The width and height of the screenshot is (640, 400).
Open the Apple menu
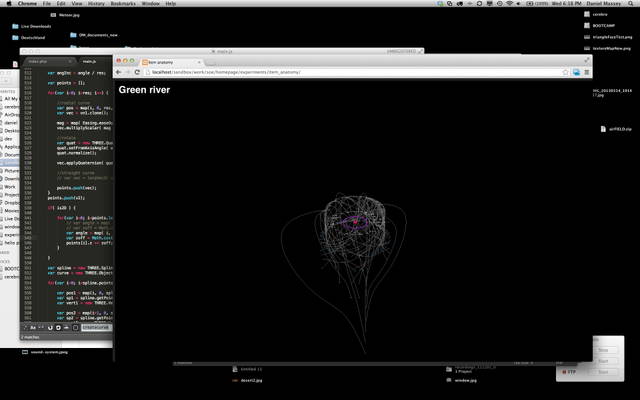coord(9,3)
